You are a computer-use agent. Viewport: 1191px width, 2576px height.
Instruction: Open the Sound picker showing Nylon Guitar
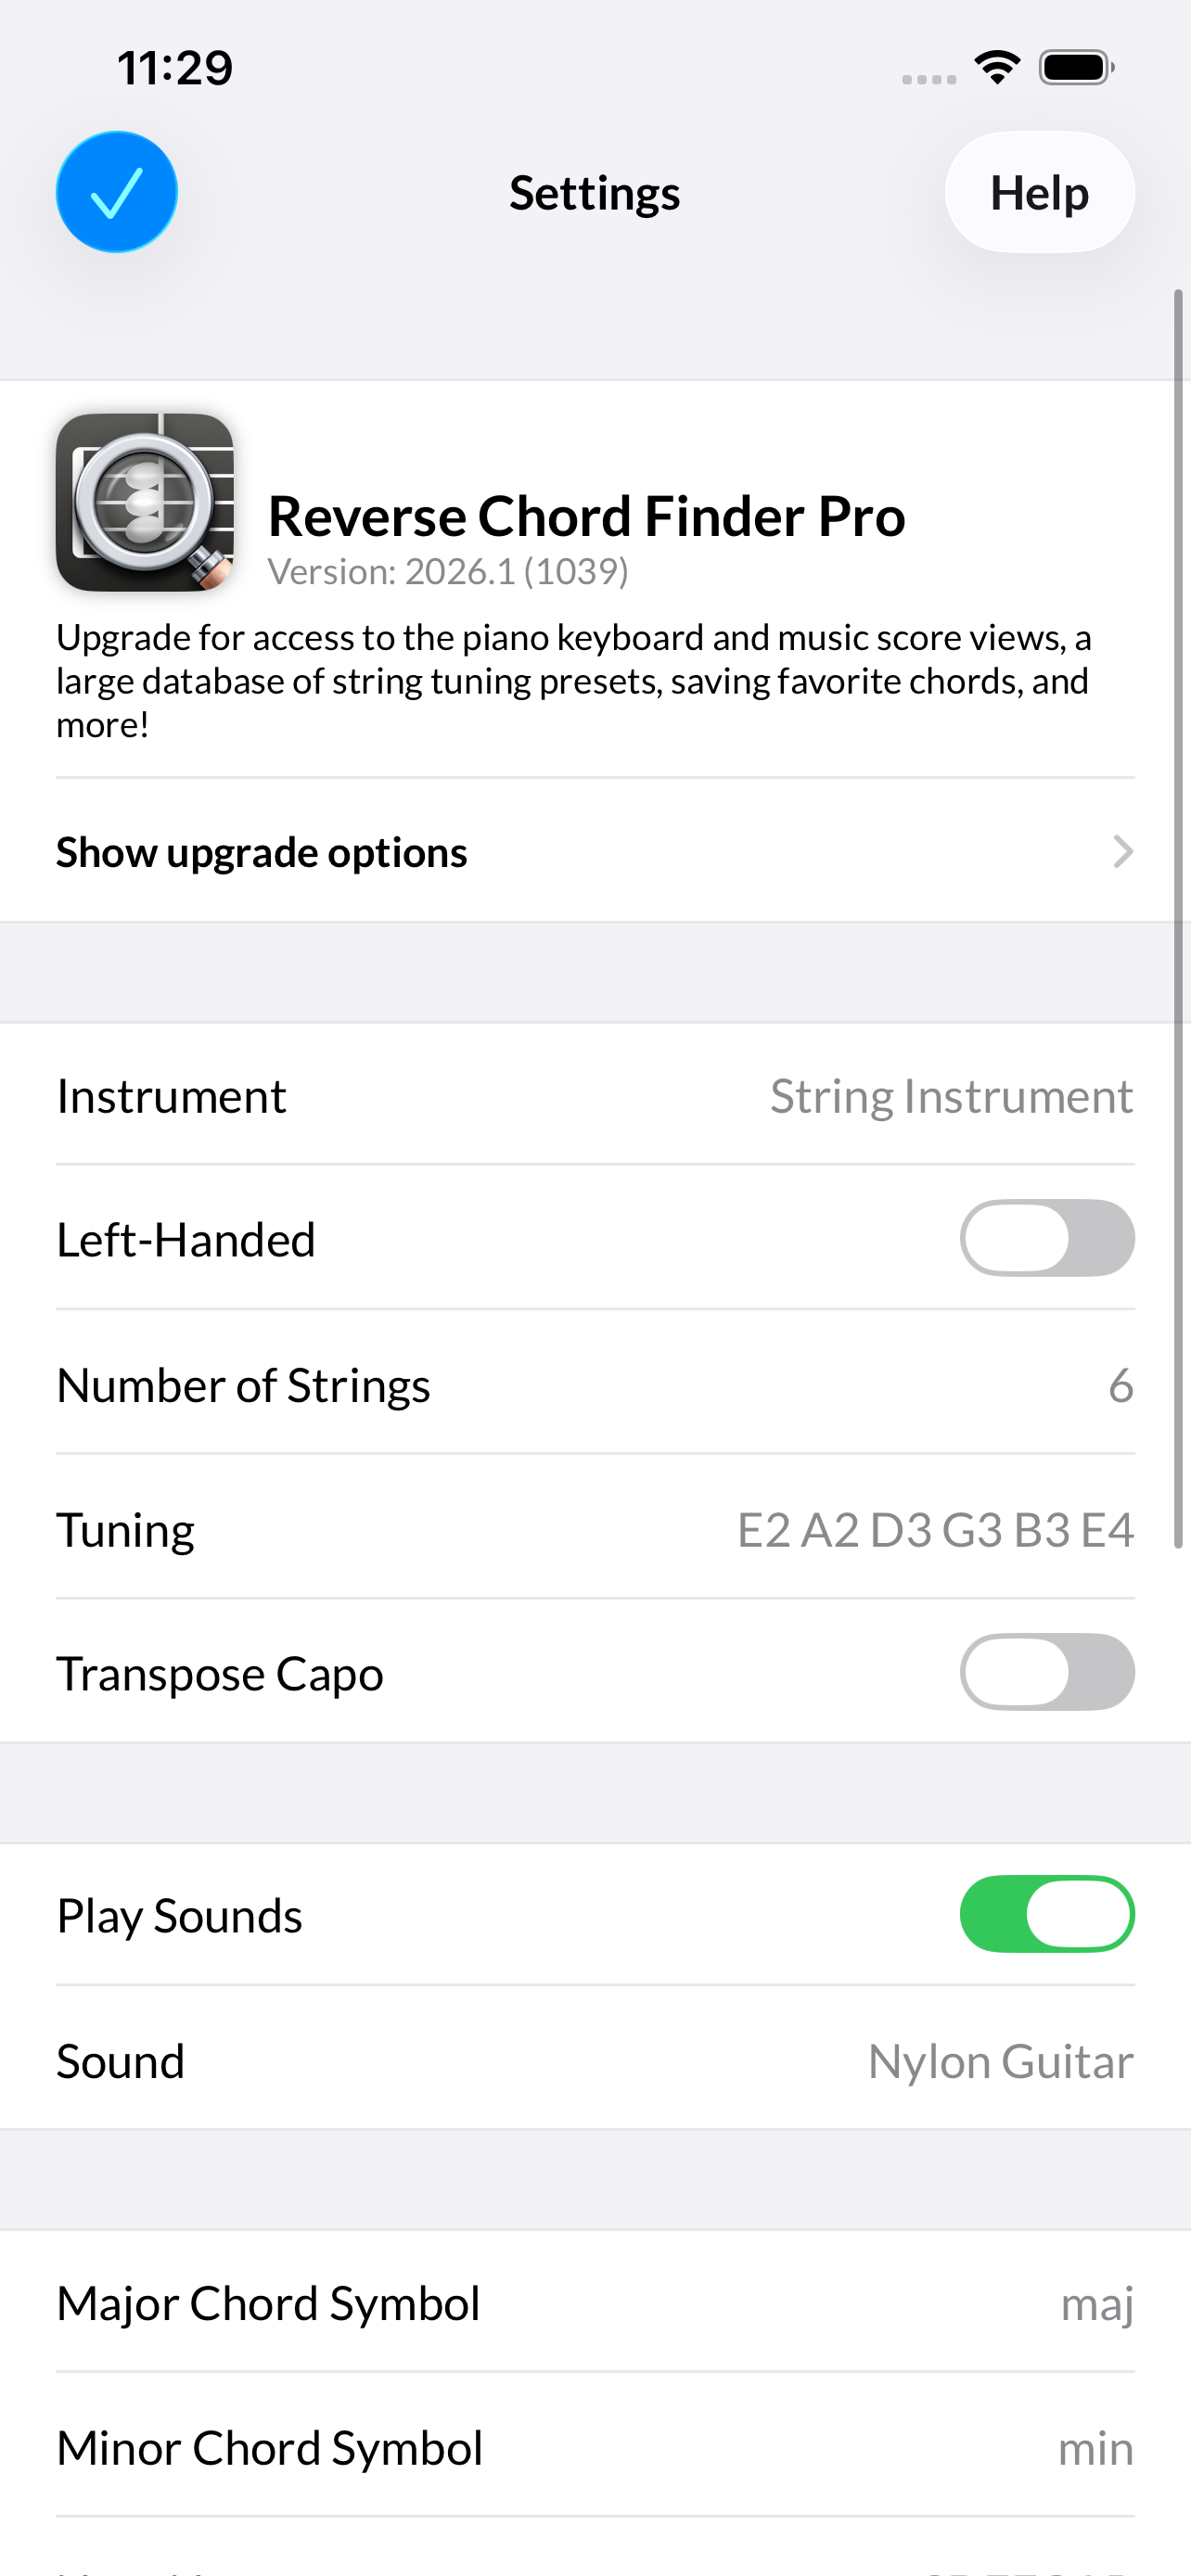(x=595, y=2060)
